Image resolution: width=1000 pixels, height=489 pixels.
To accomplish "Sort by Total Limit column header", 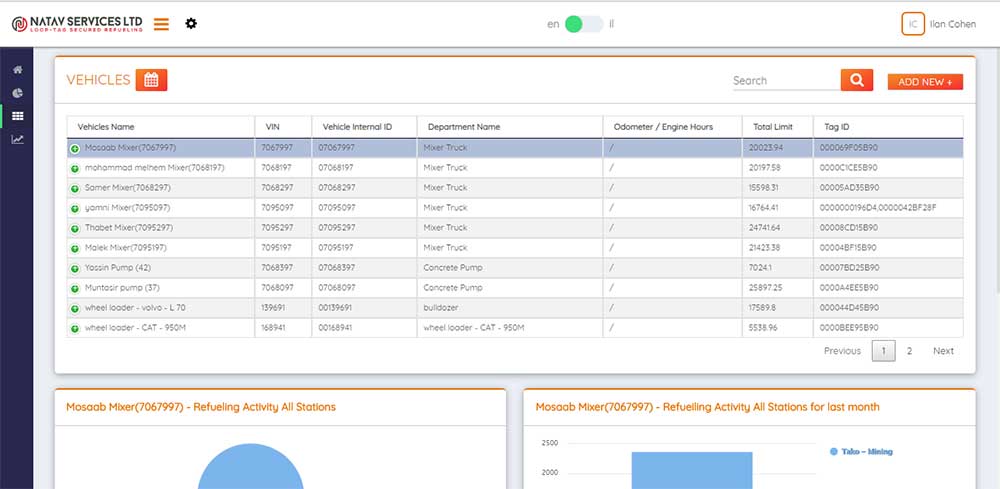I will click(x=778, y=127).
